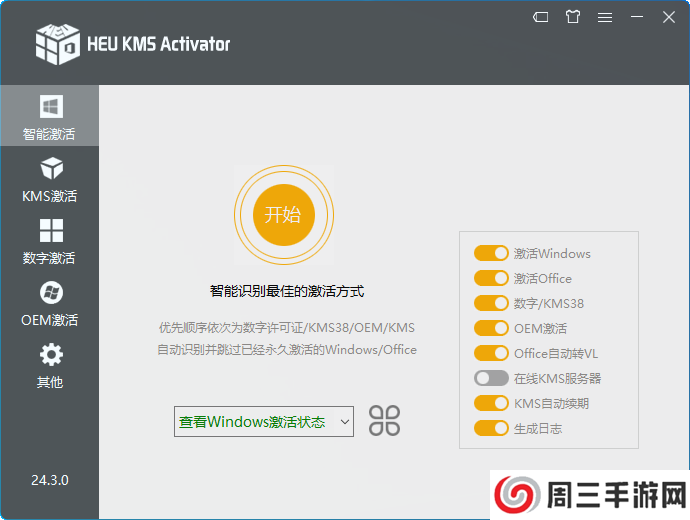The width and height of the screenshot is (690, 520).
Task: Click the four-leaf clover icon beside dropdown
Action: click(384, 421)
